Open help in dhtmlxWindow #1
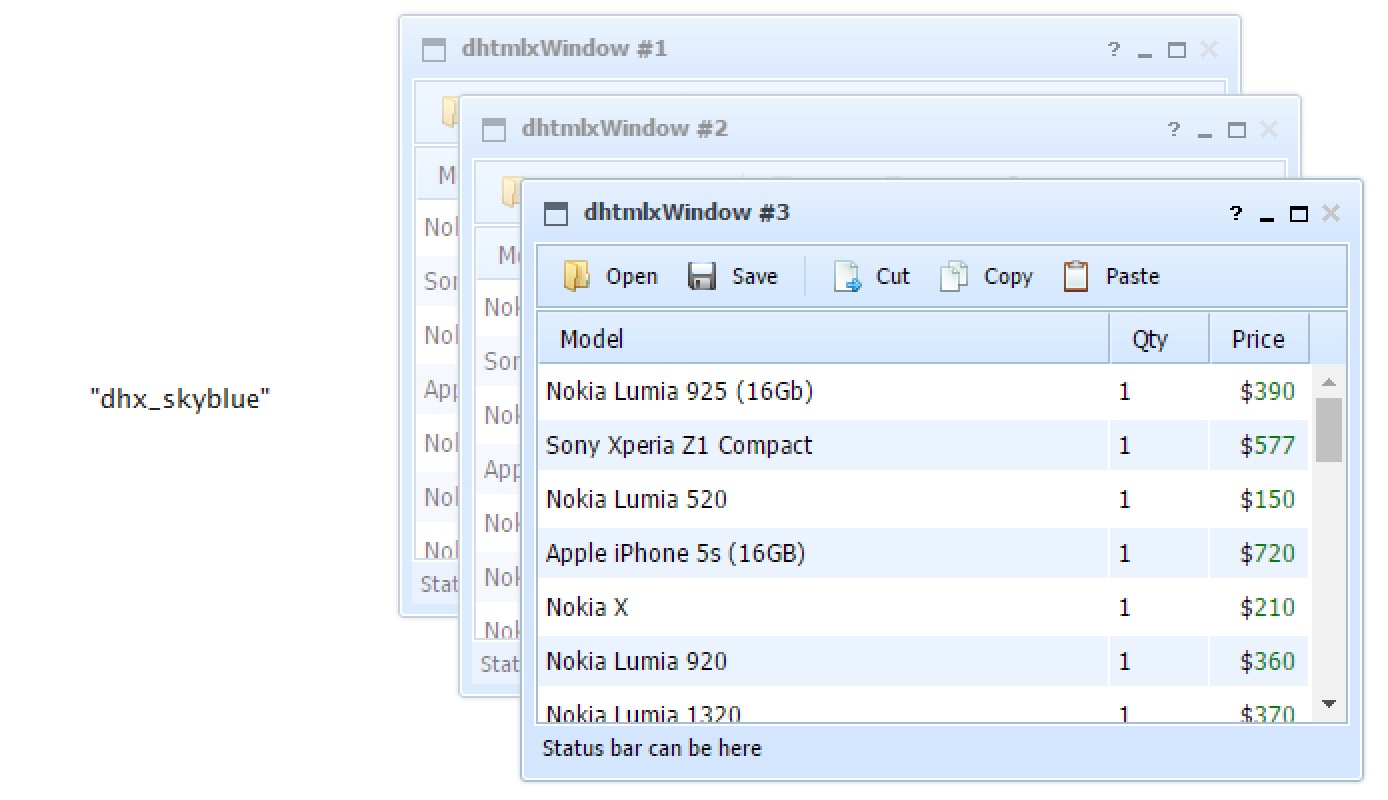 point(1114,49)
